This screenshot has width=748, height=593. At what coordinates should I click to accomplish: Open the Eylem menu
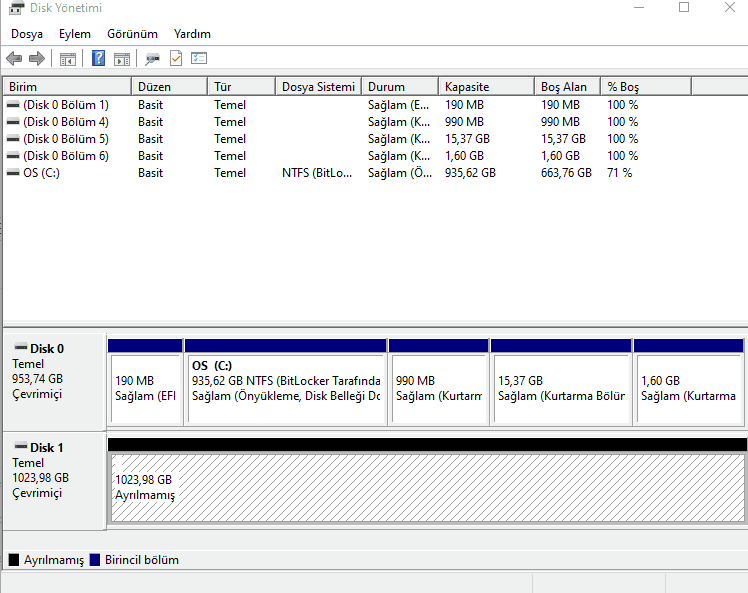click(75, 34)
